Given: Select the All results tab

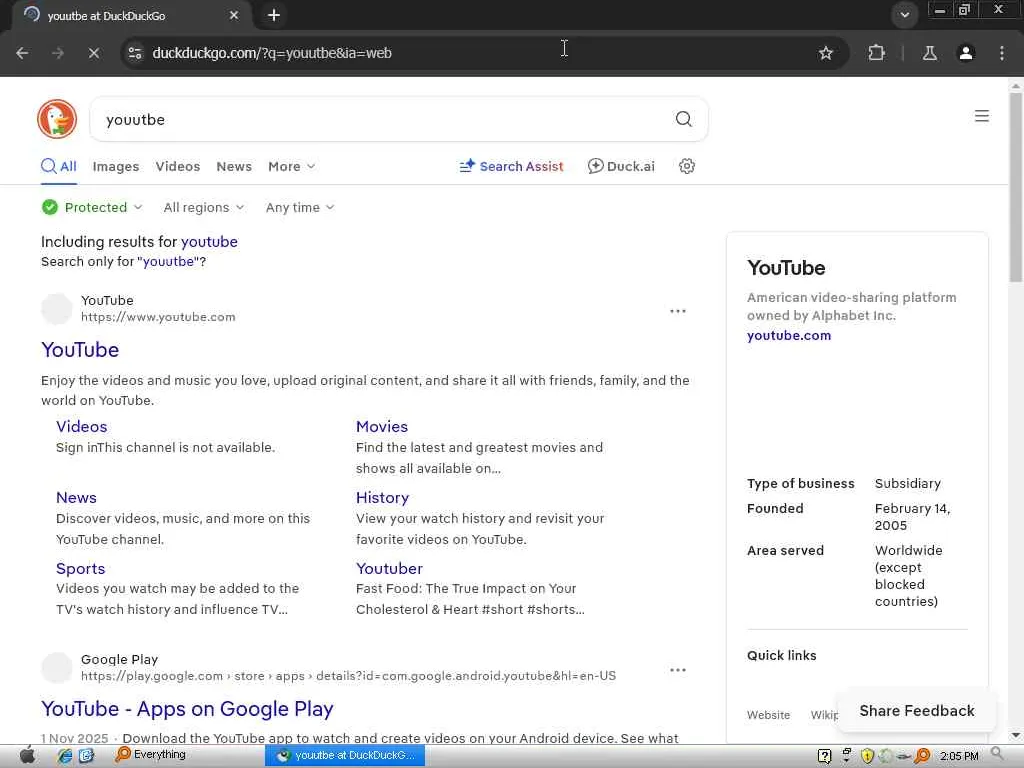Looking at the screenshot, I should click(59, 166).
